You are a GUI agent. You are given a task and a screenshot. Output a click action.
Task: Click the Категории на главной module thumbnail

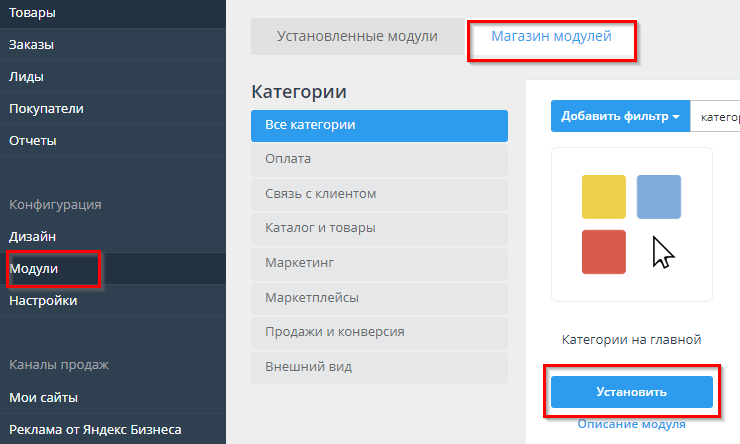click(x=631, y=224)
